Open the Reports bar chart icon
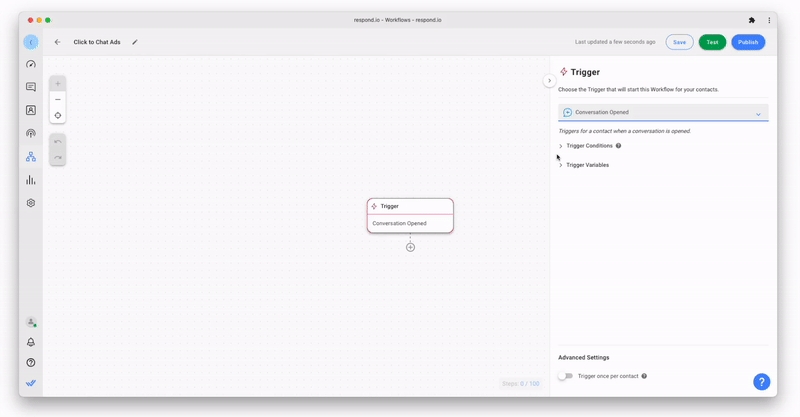Screen dimensions: 800x417 tap(31, 180)
